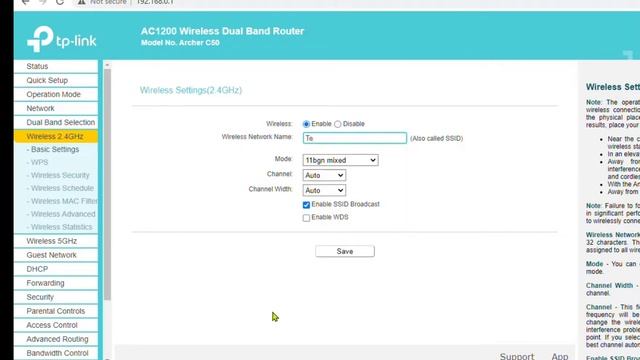Open the Advanced Routing menu
This screenshot has width=640, height=360.
point(56,339)
